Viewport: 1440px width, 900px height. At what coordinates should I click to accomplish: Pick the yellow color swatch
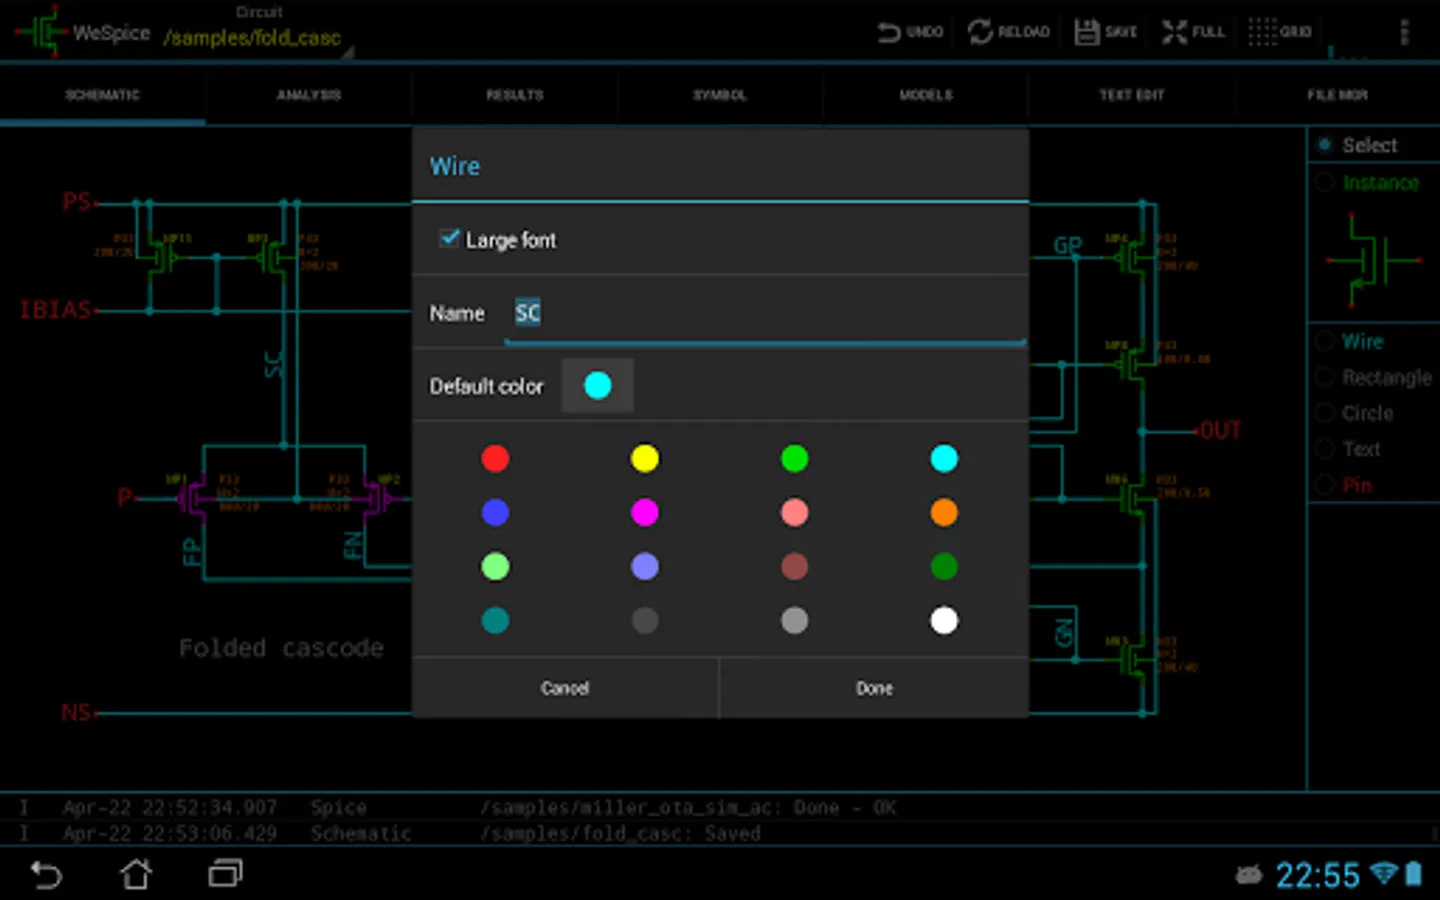[x=645, y=458]
